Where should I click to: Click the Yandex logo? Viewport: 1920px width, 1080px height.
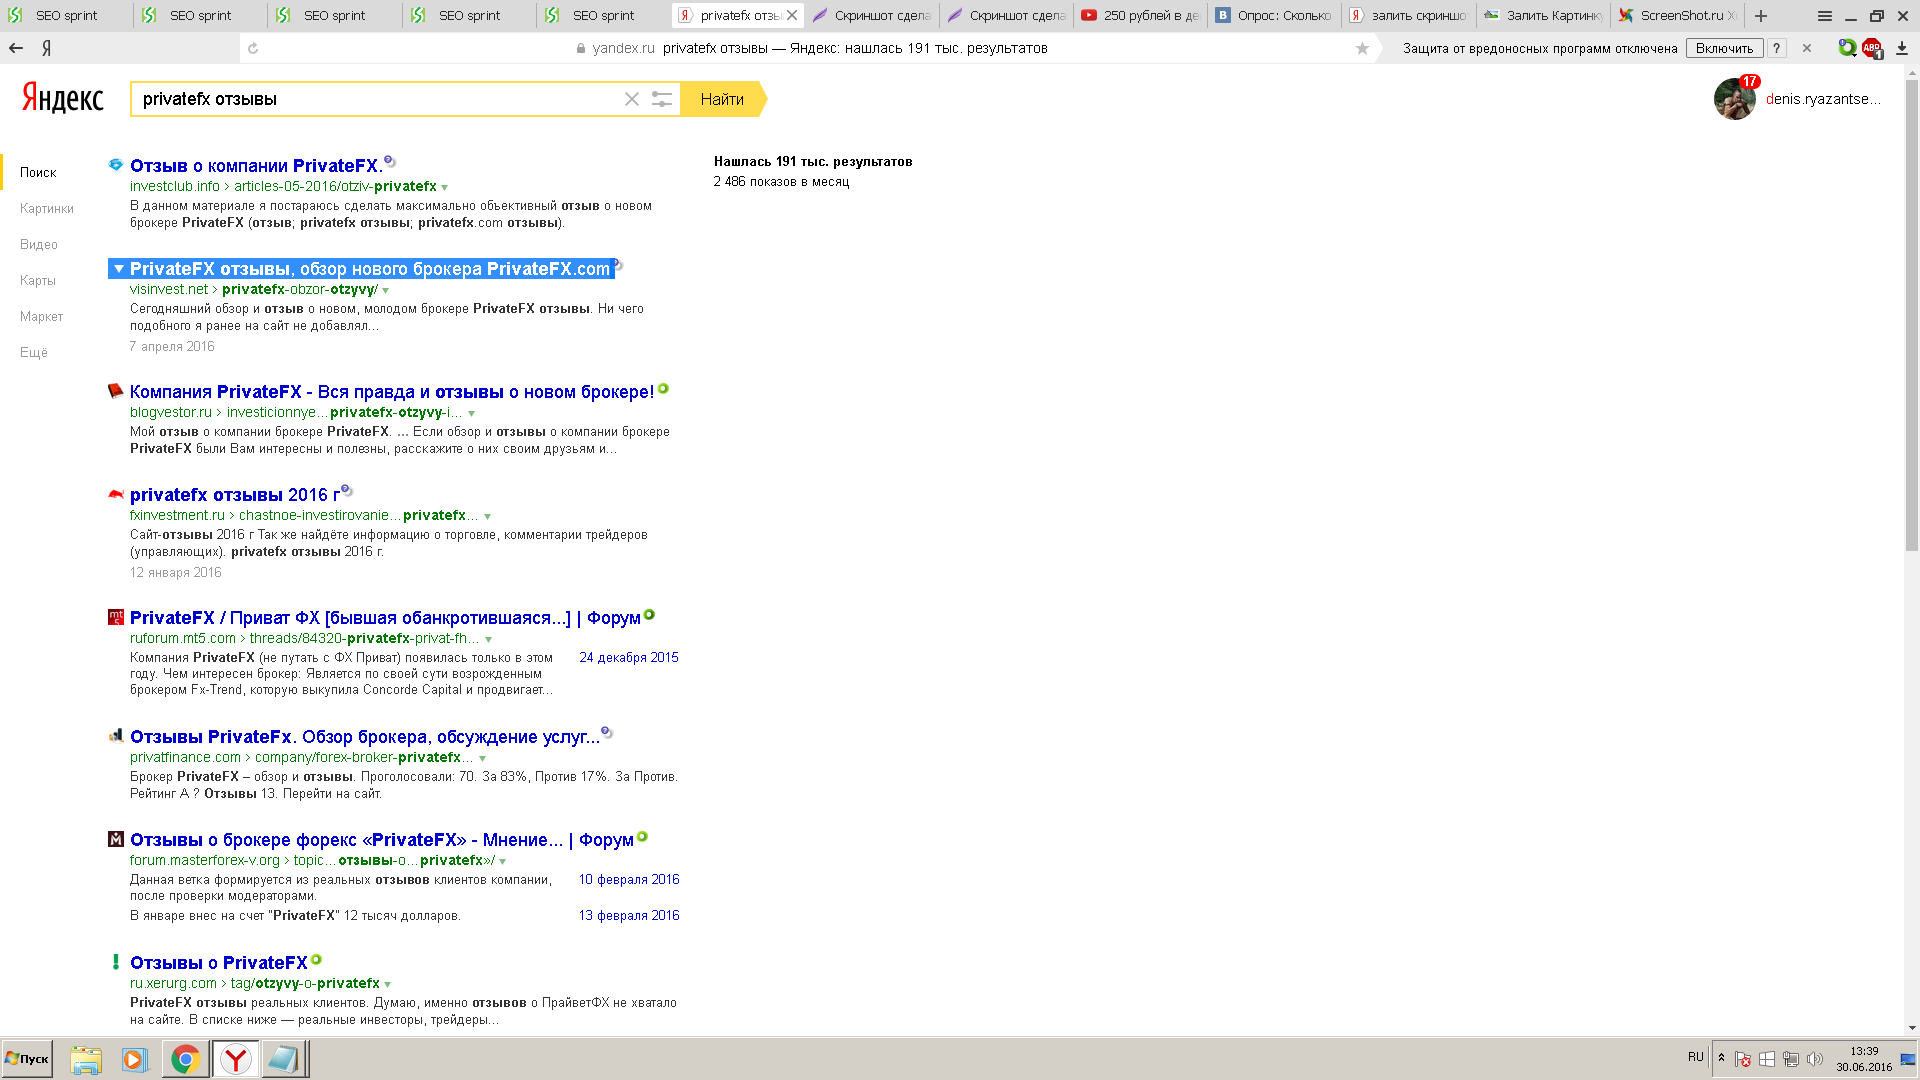tap(63, 98)
